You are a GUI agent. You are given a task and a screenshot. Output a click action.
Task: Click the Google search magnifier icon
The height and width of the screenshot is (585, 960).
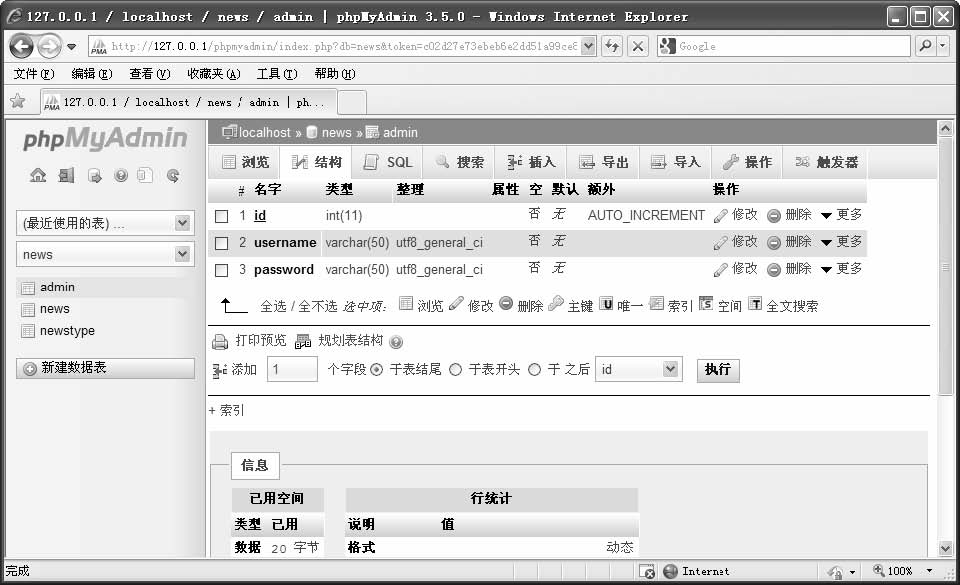coord(926,46)
